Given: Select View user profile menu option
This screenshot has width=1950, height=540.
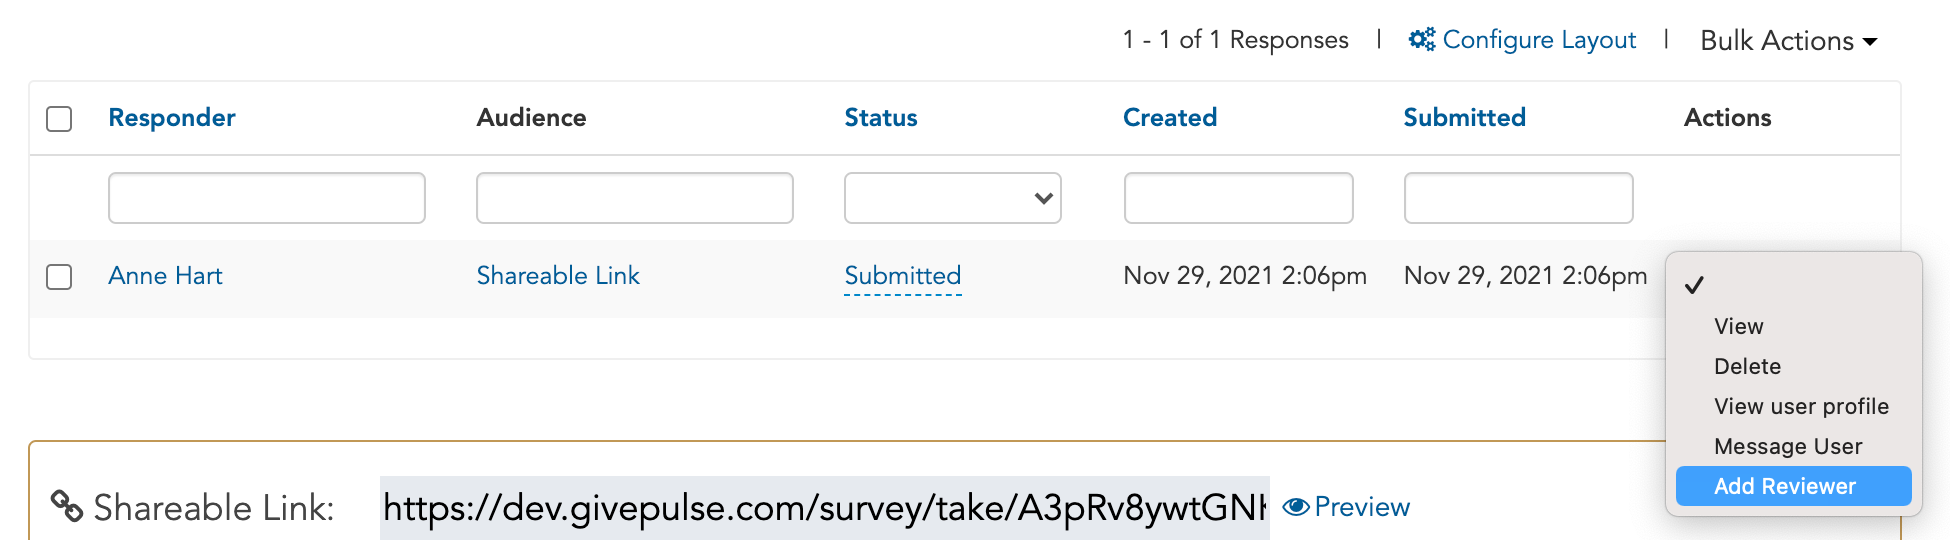Looking at the screenshot, I should click(x=1801, y=406).
